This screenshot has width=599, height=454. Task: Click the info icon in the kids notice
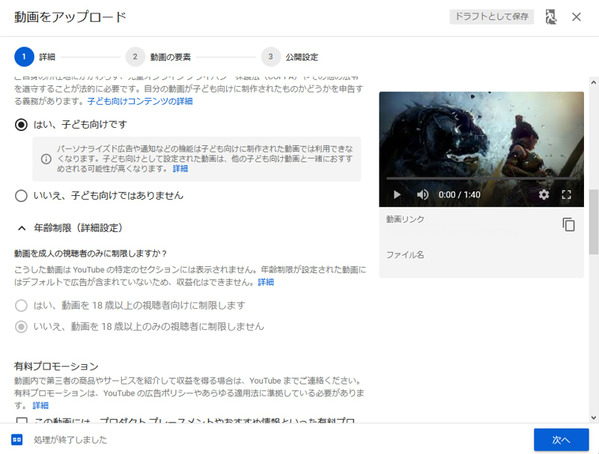[x=46, y=159]
